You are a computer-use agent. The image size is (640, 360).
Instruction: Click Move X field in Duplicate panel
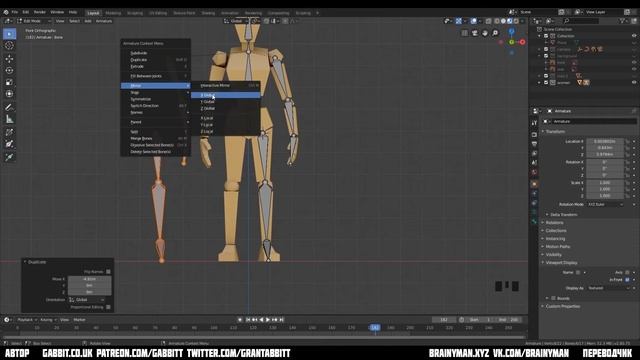point(89,279)
